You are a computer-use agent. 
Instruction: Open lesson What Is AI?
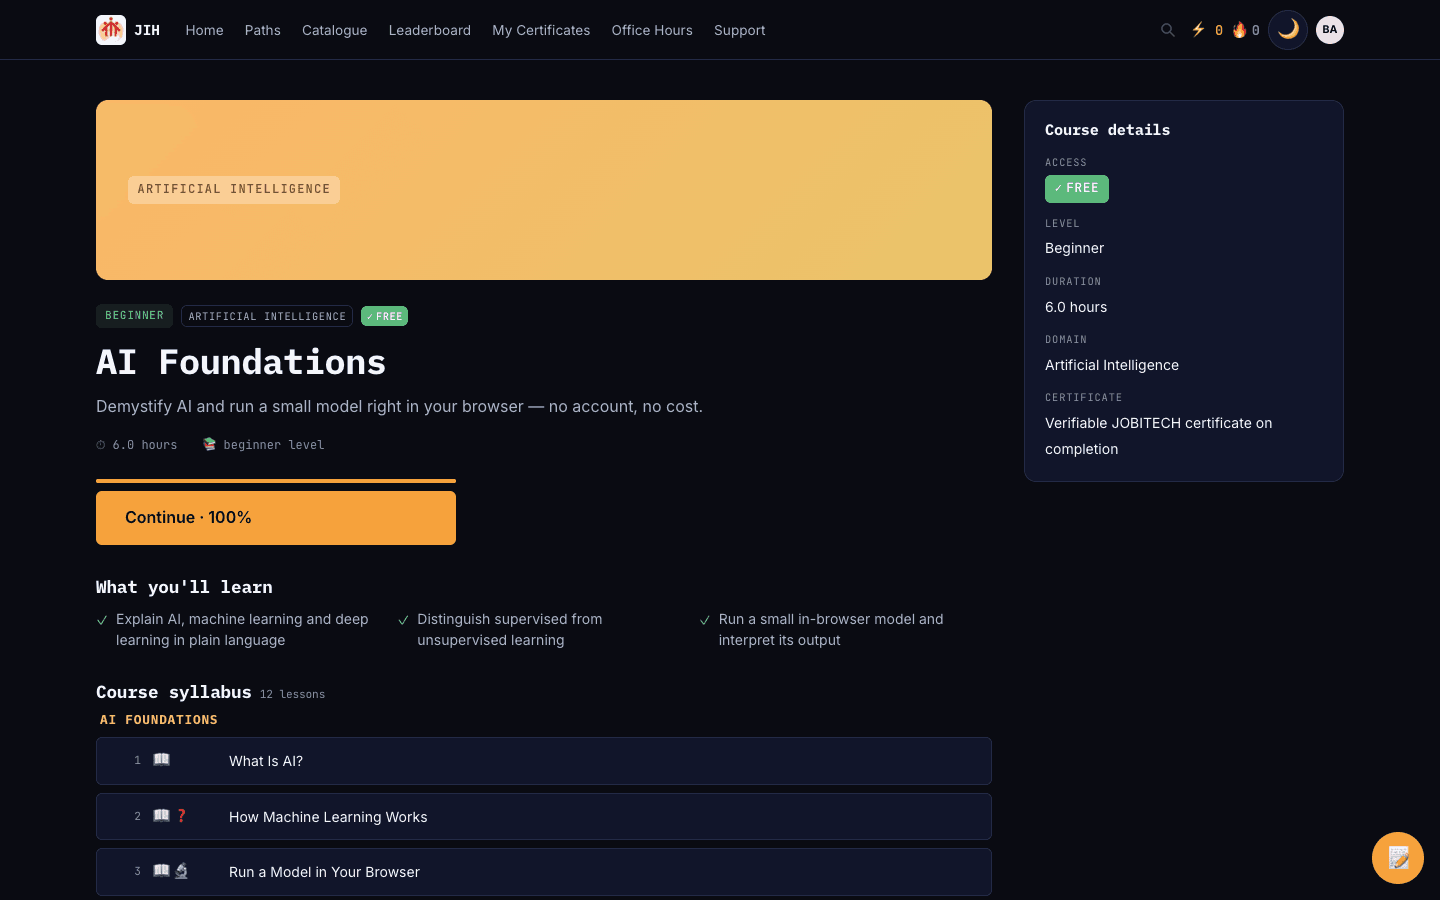pyautogui.click(x=544, y=761)
